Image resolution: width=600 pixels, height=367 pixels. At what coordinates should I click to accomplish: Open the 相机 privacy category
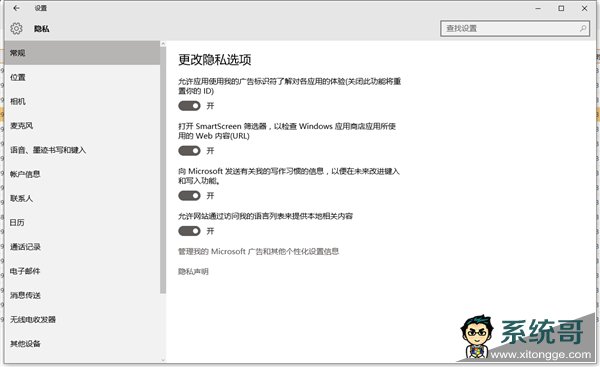tap(82, 101)
